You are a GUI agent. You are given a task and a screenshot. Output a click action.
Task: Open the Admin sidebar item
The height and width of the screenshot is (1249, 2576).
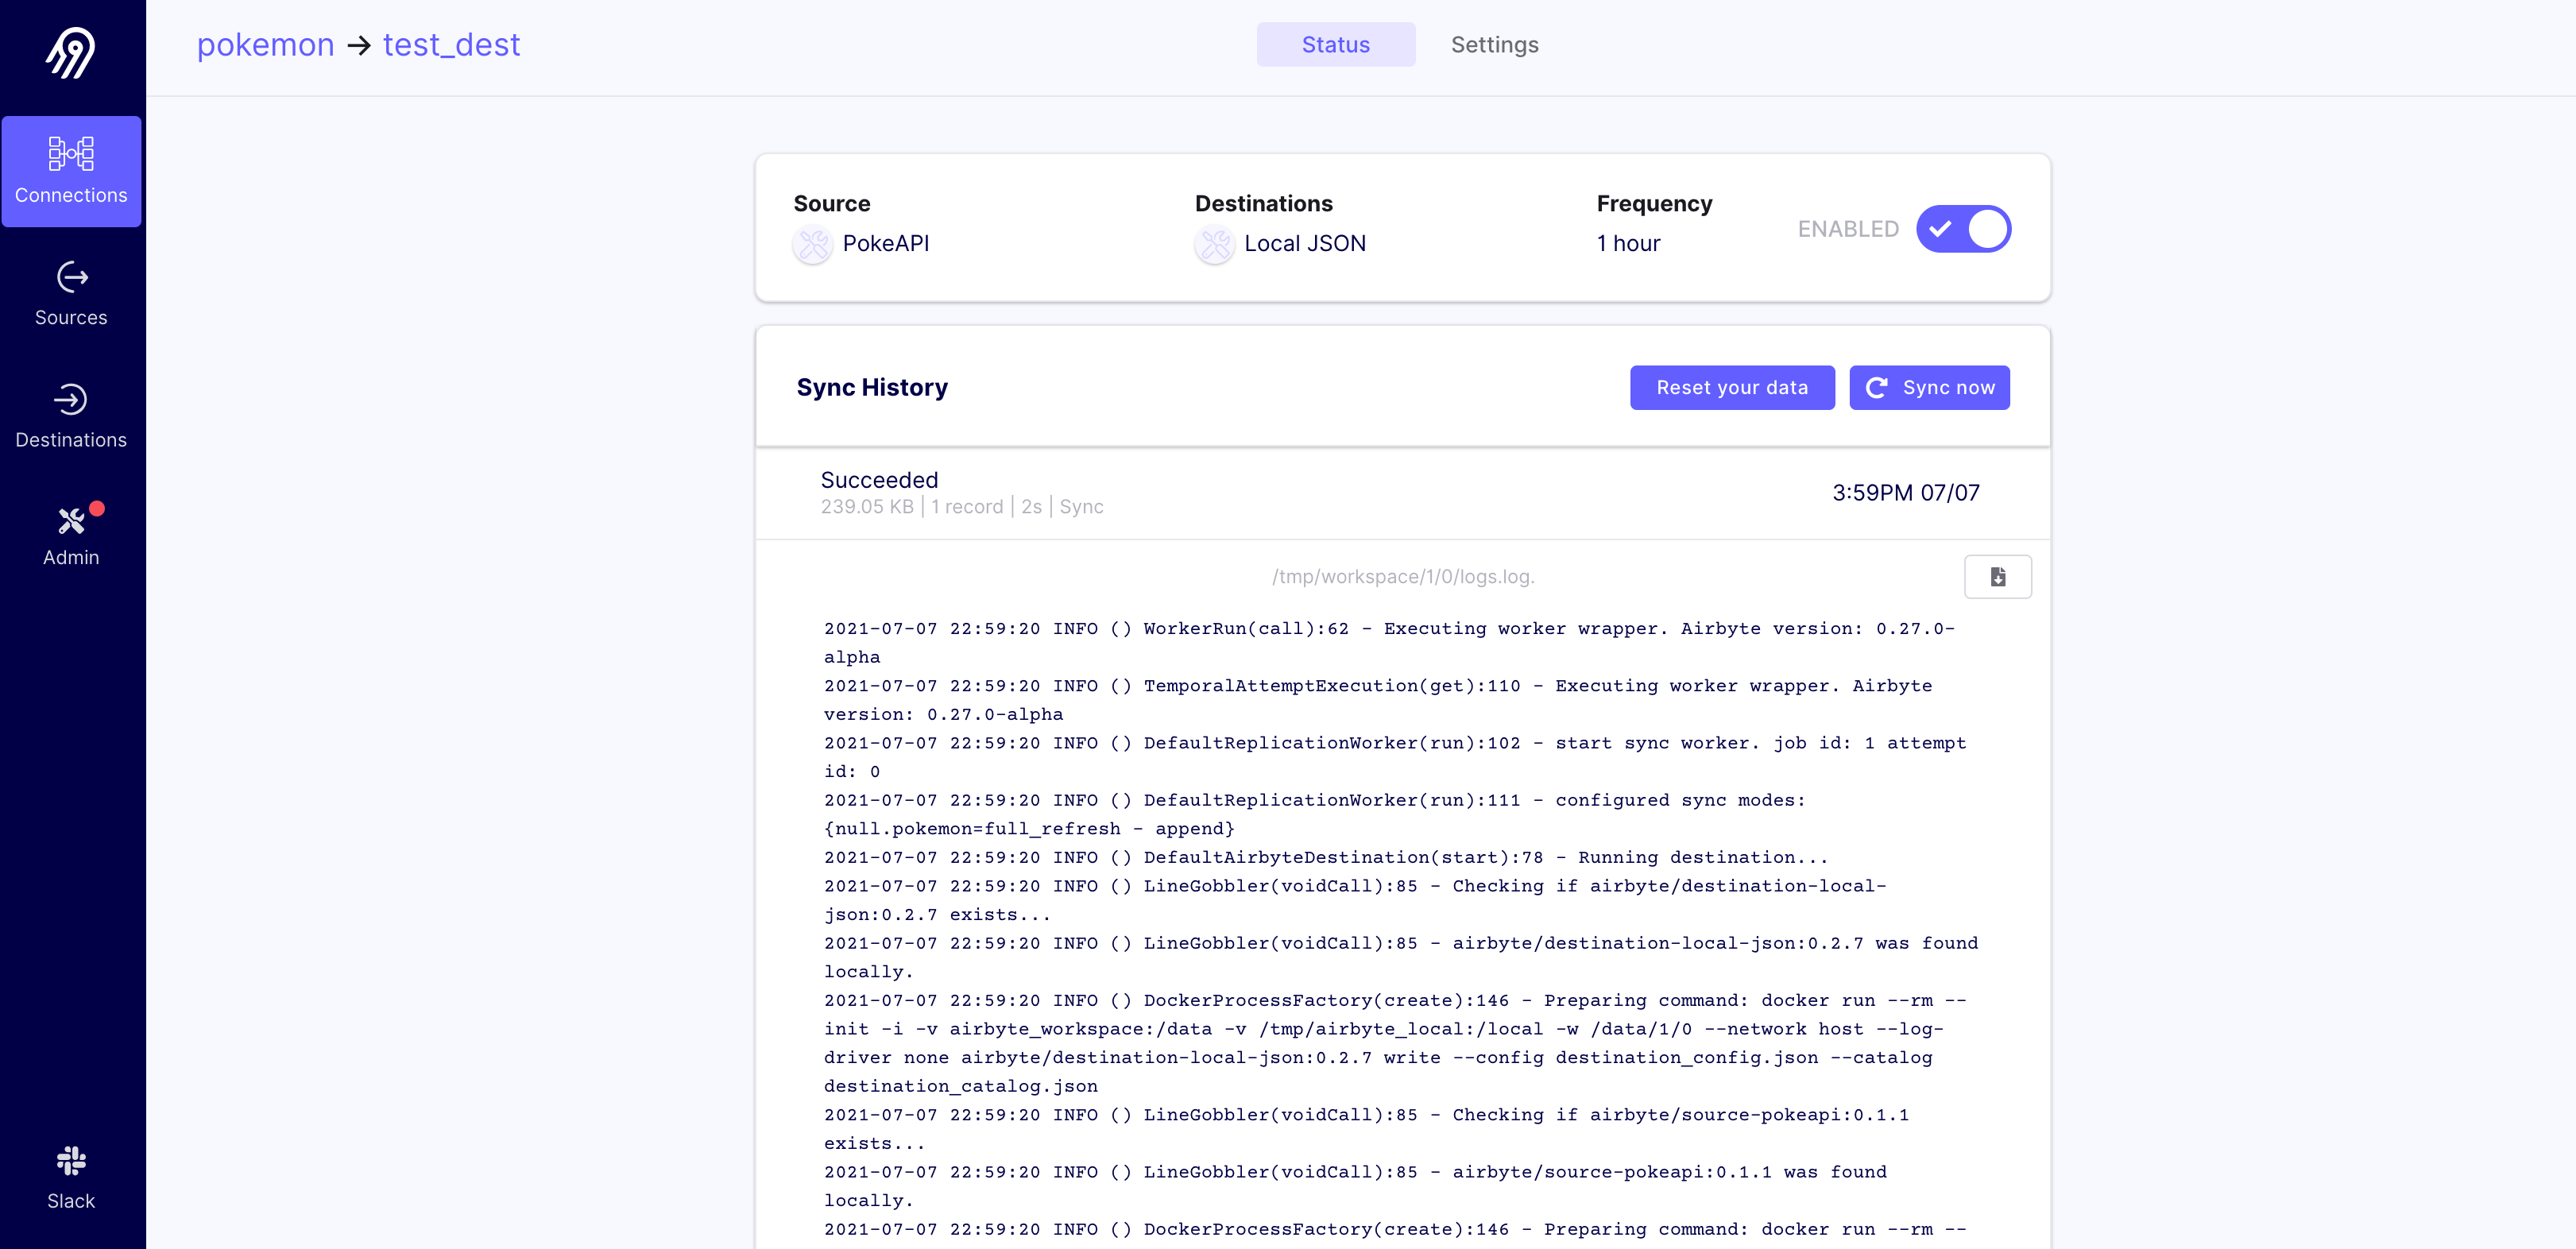pyautogui.click(x=71, y=535)
